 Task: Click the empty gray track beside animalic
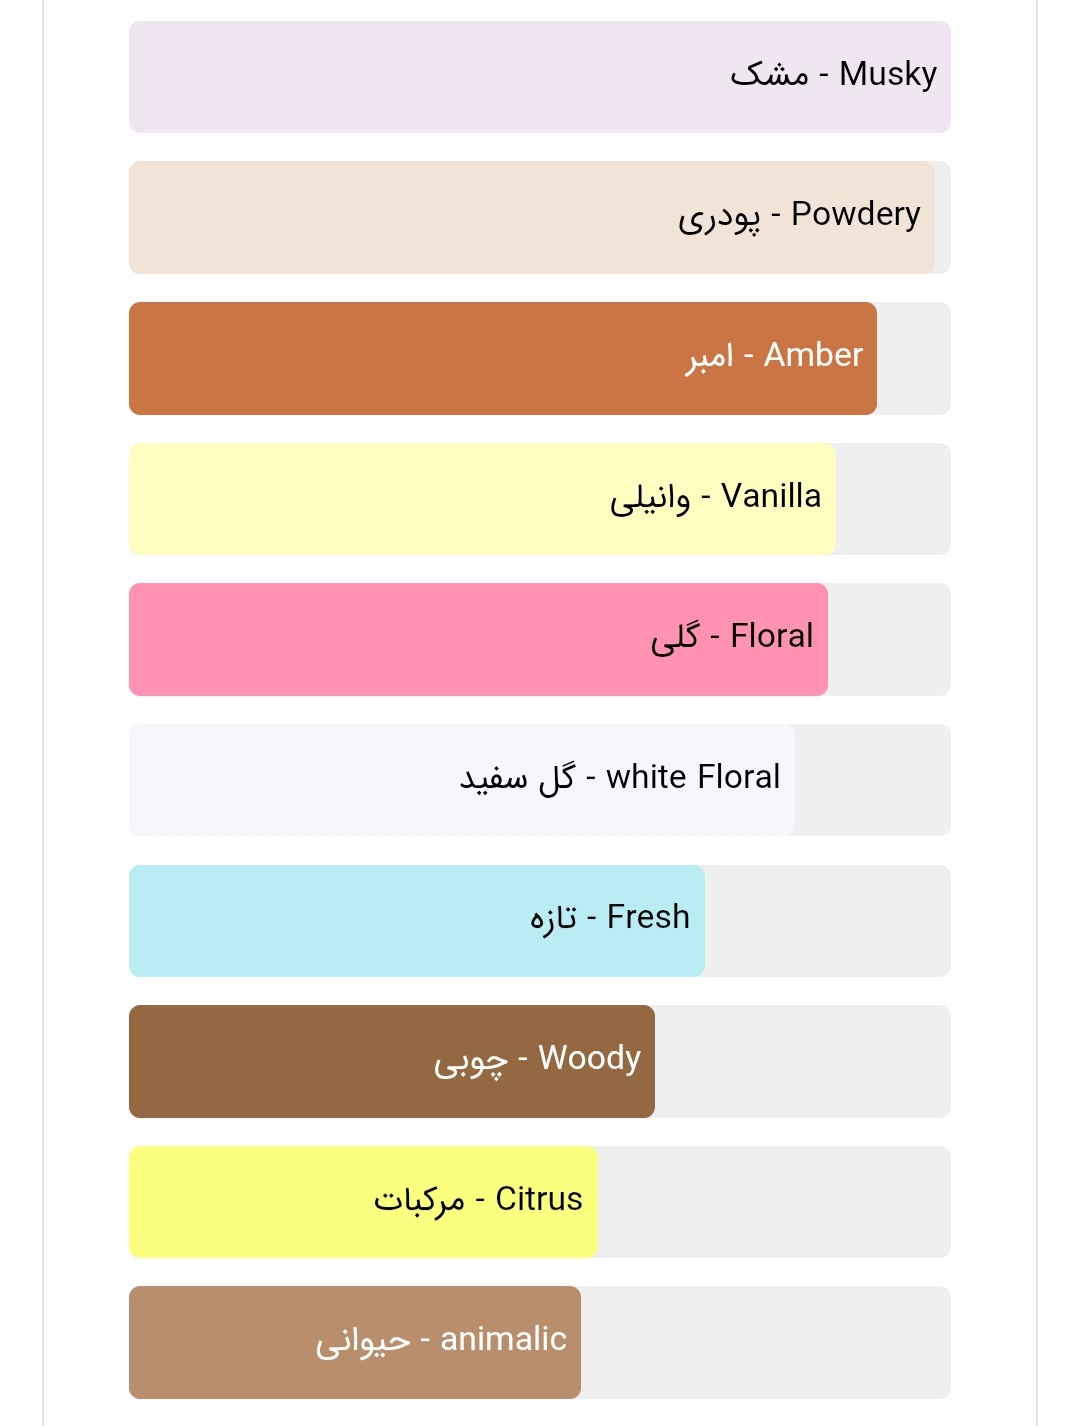point(765,1342)
